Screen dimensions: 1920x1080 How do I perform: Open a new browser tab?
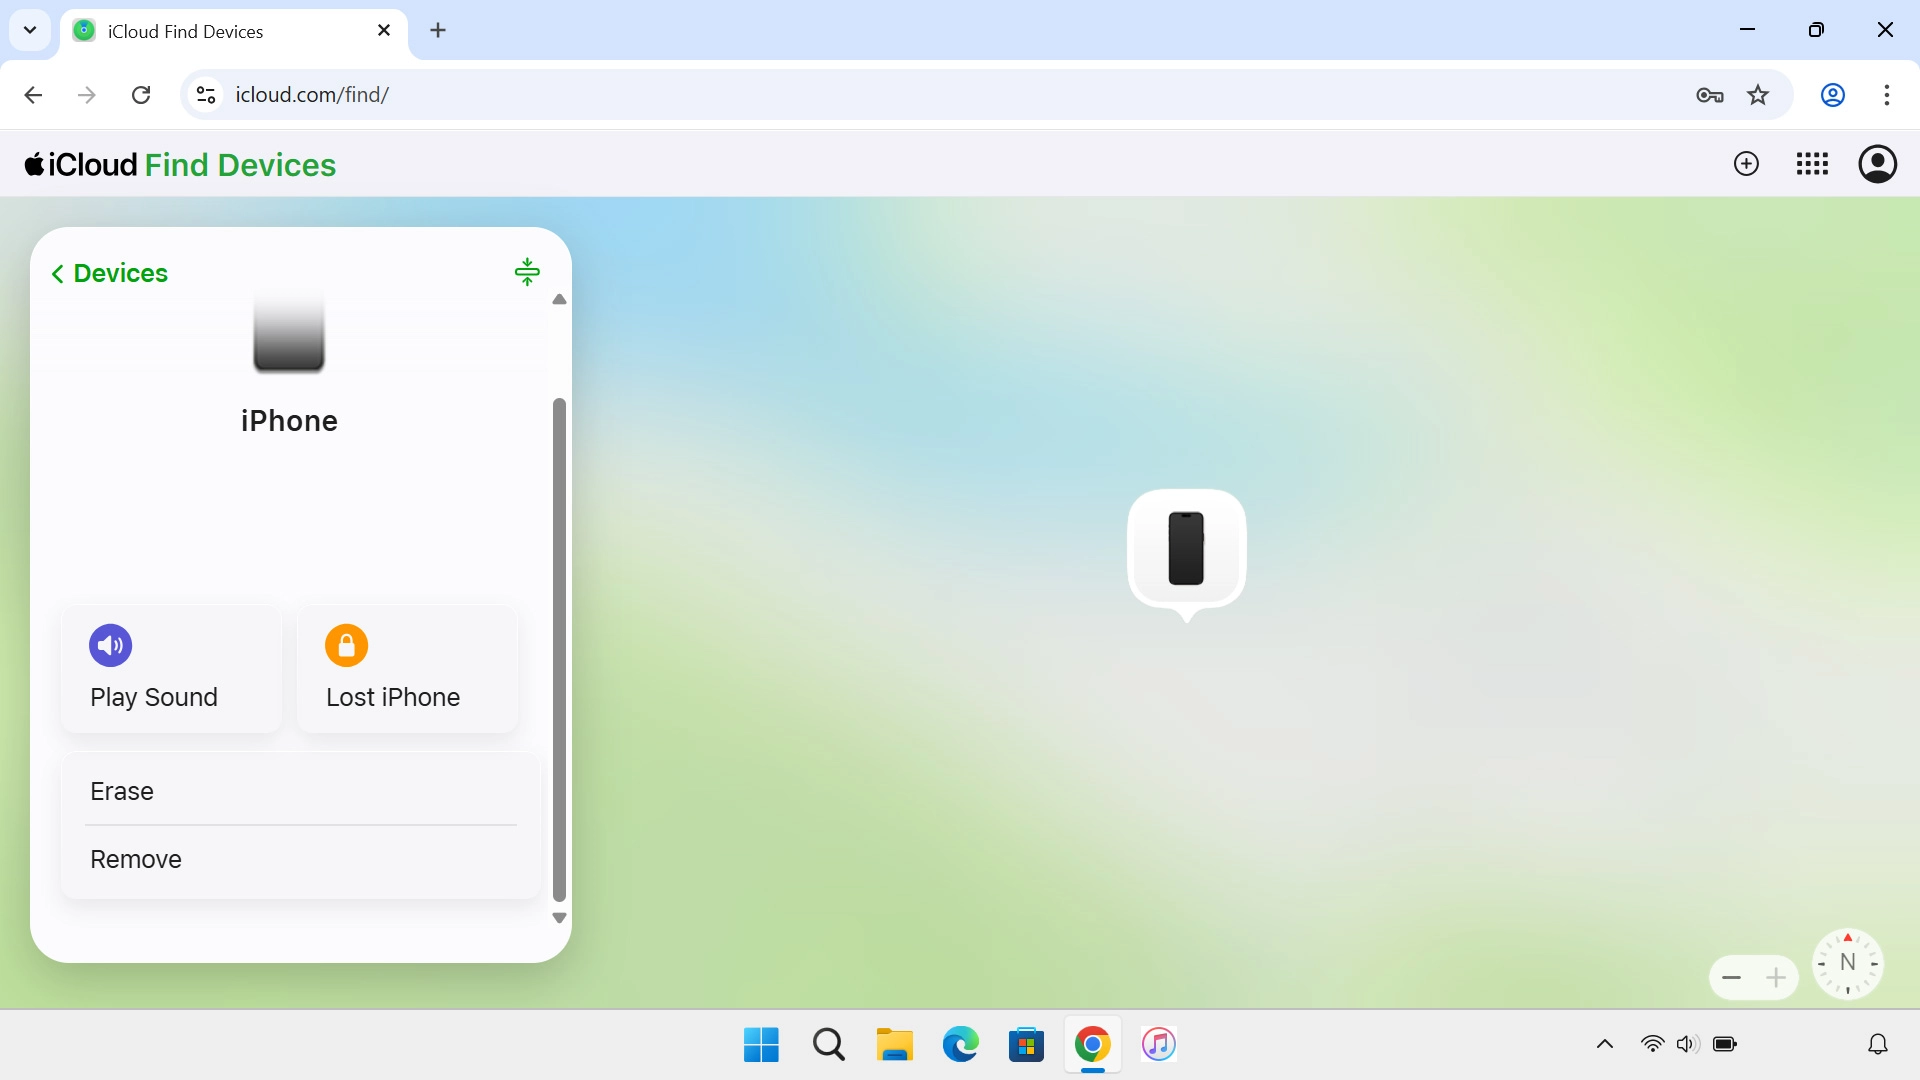coord(438,30)
